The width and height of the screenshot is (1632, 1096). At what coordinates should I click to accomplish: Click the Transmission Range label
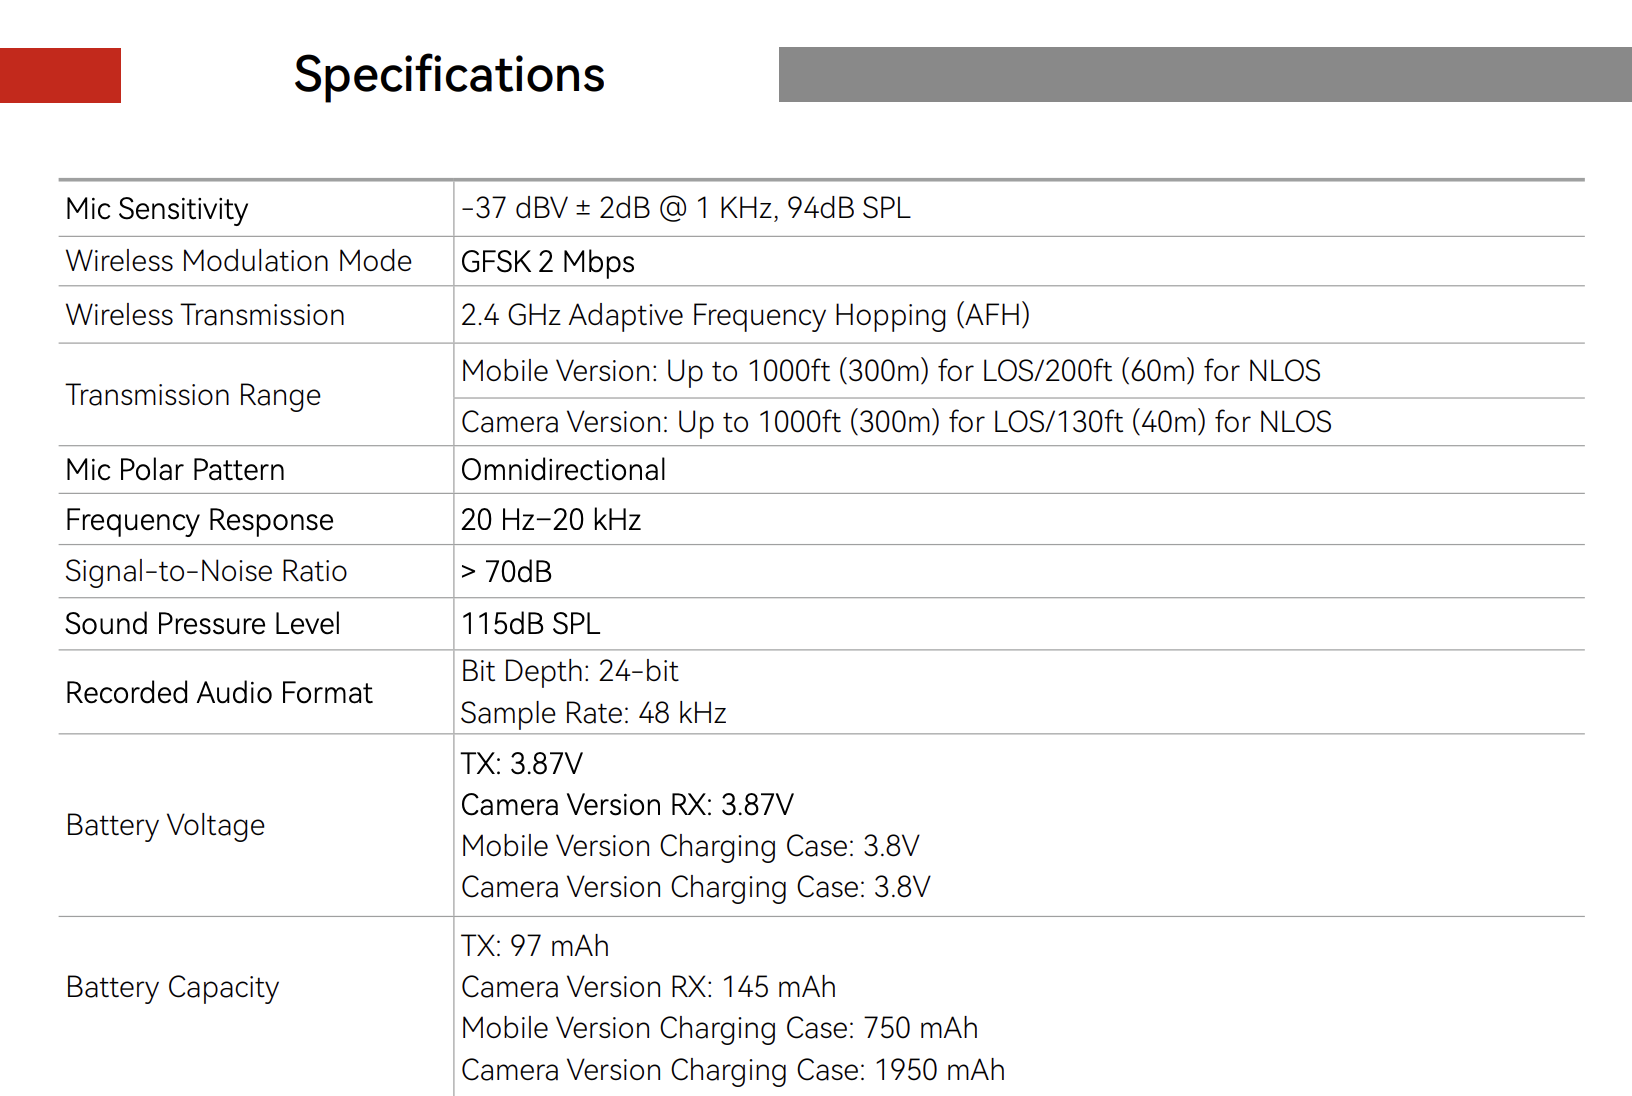click(193, 395)
